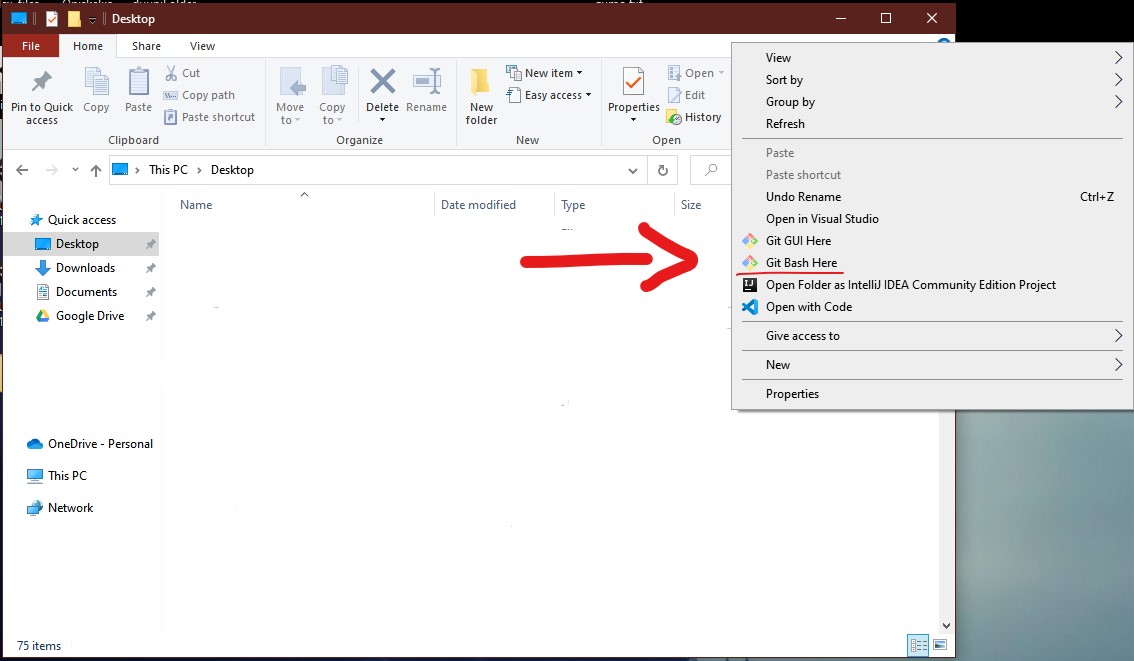Screen dimensions: 1134x661
Task: Select Downloads in Quick access sidebar
Action: (x=85, y=268)
